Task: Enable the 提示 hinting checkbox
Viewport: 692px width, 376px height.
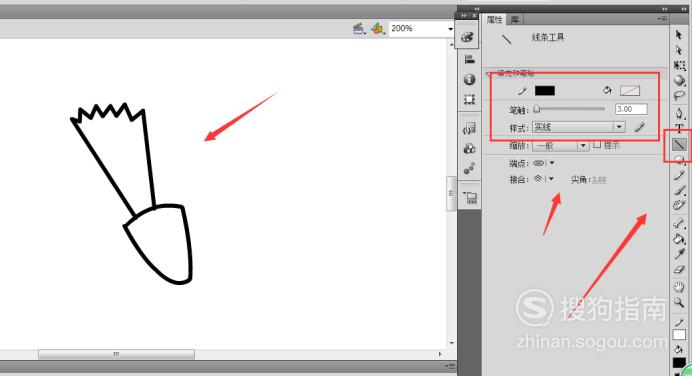Action: point(597,144)
